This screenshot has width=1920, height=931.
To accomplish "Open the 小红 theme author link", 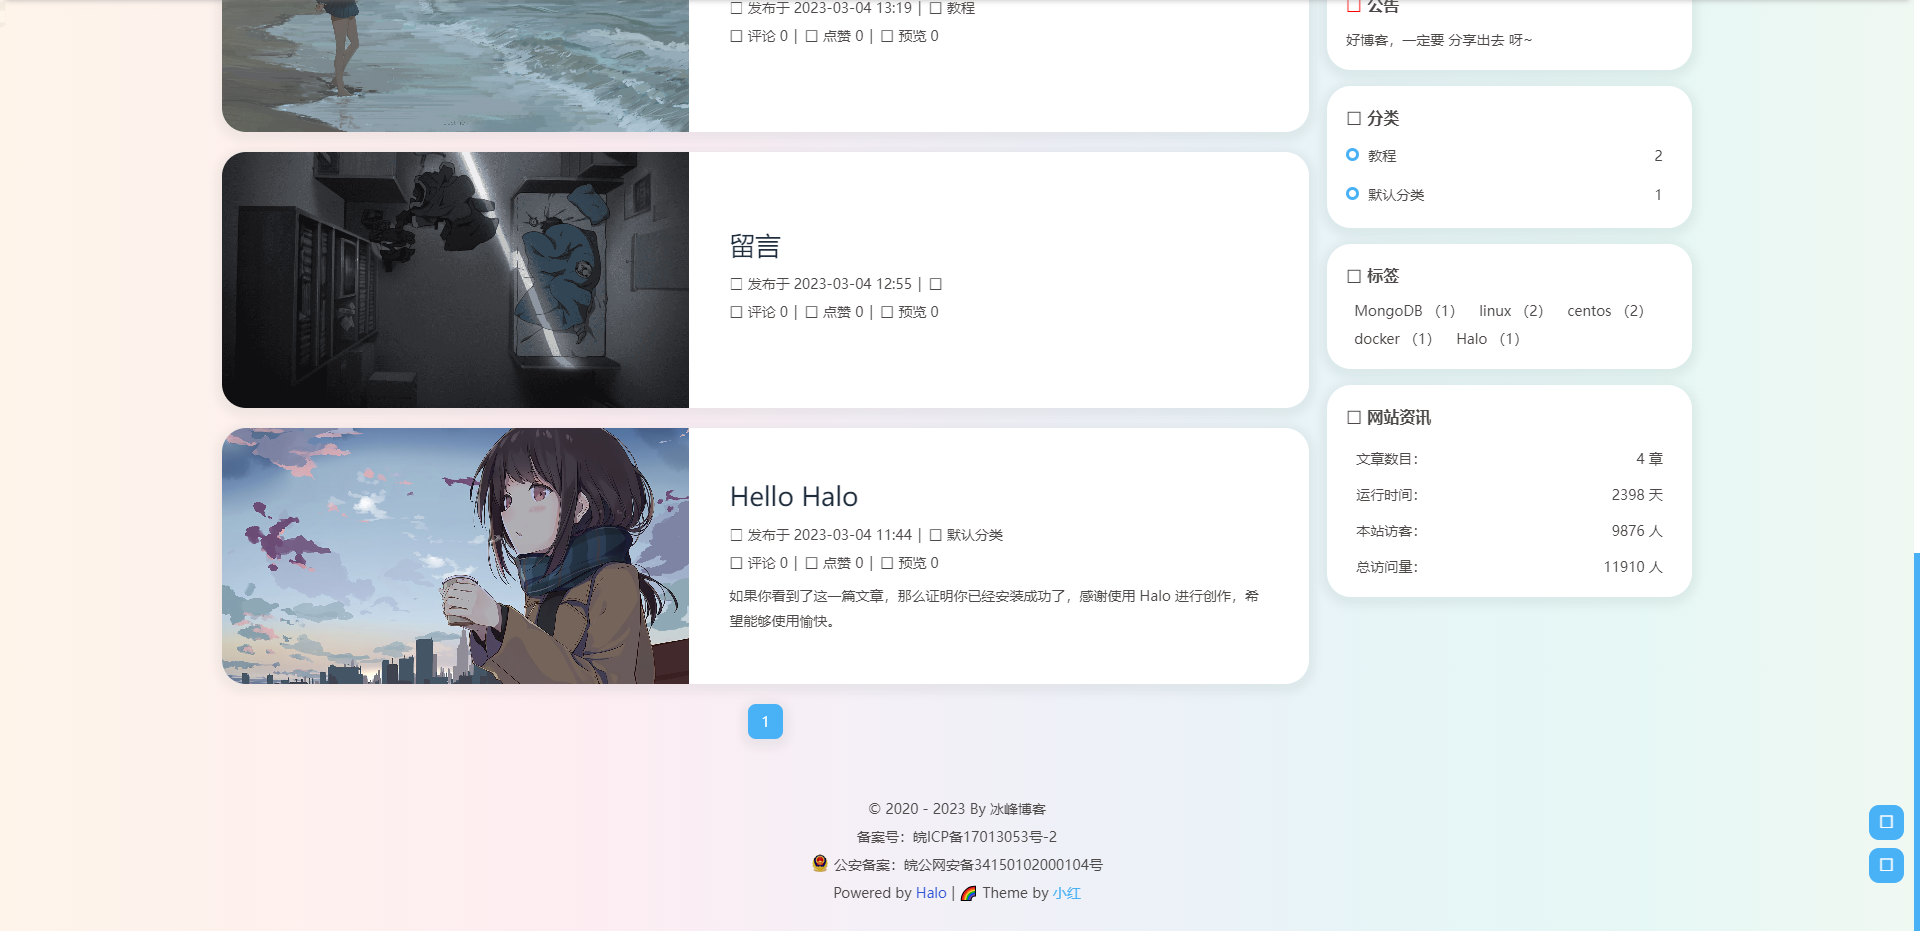I will pos(1066,893).
